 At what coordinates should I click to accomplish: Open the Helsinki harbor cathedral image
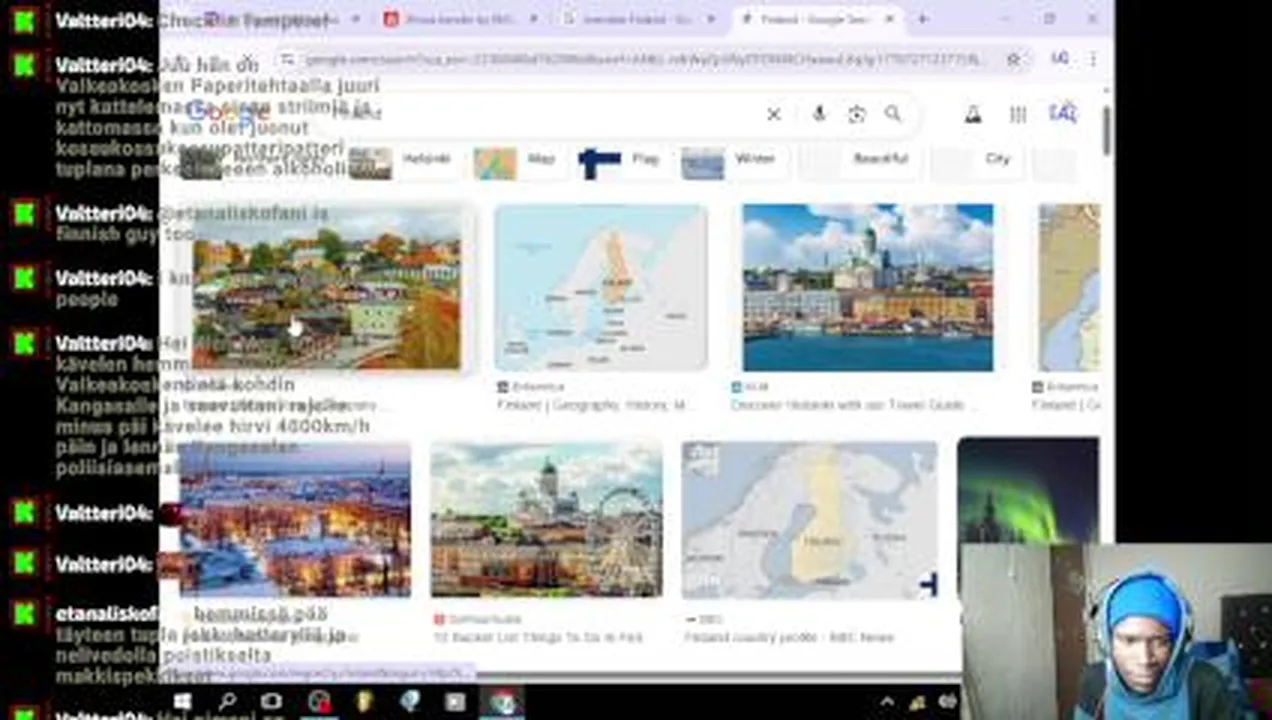[867, 287]
